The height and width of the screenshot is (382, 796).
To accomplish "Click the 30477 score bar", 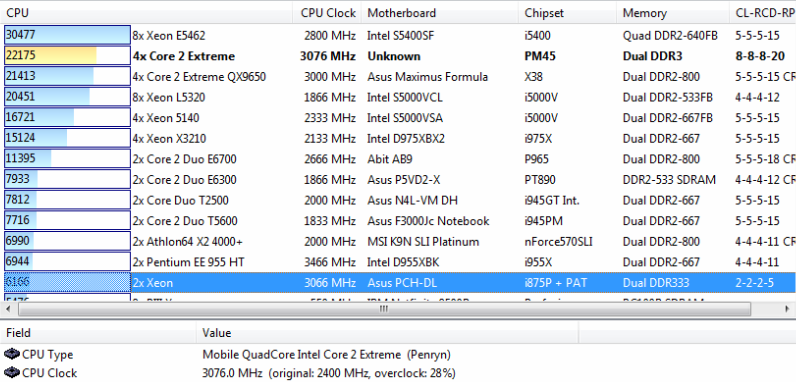I will 68,36.
